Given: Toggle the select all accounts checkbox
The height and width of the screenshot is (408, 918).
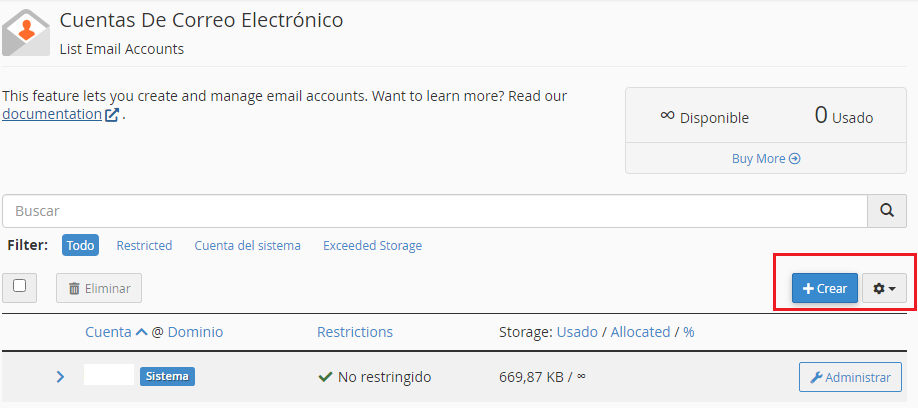Looking at the screenshot, I should (19, 286).
